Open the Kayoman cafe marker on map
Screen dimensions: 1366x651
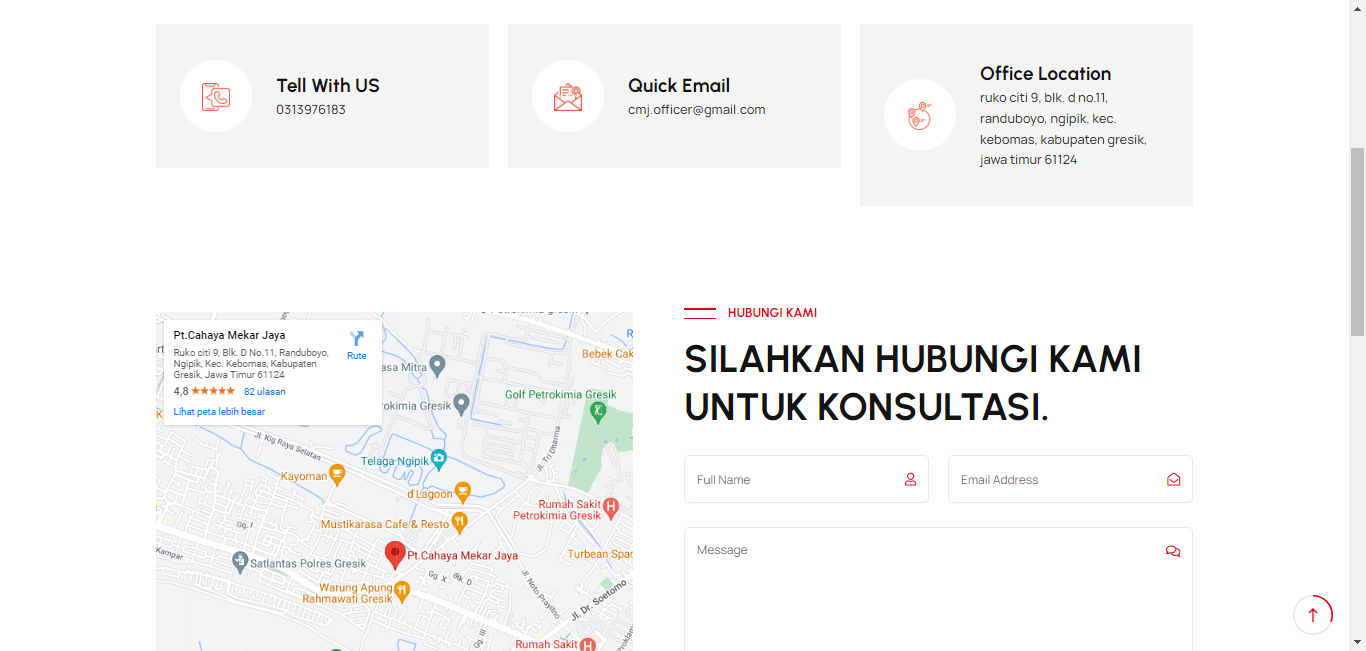pyautogui.click(x=337, y=475)
